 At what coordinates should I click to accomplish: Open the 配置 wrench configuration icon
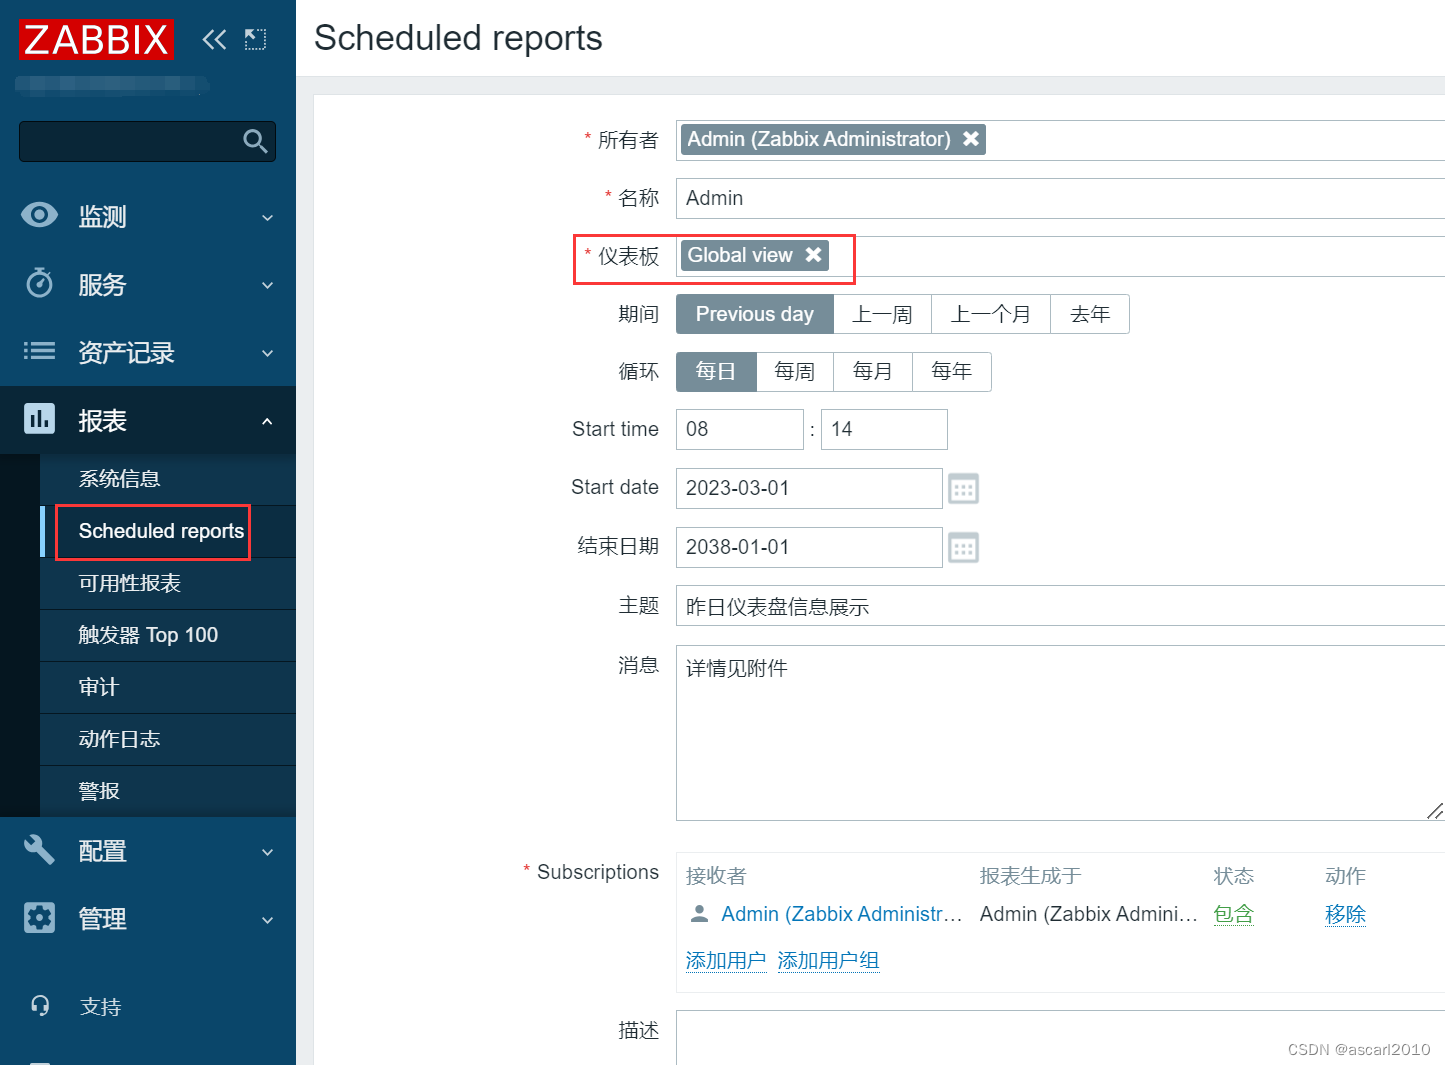38,850
